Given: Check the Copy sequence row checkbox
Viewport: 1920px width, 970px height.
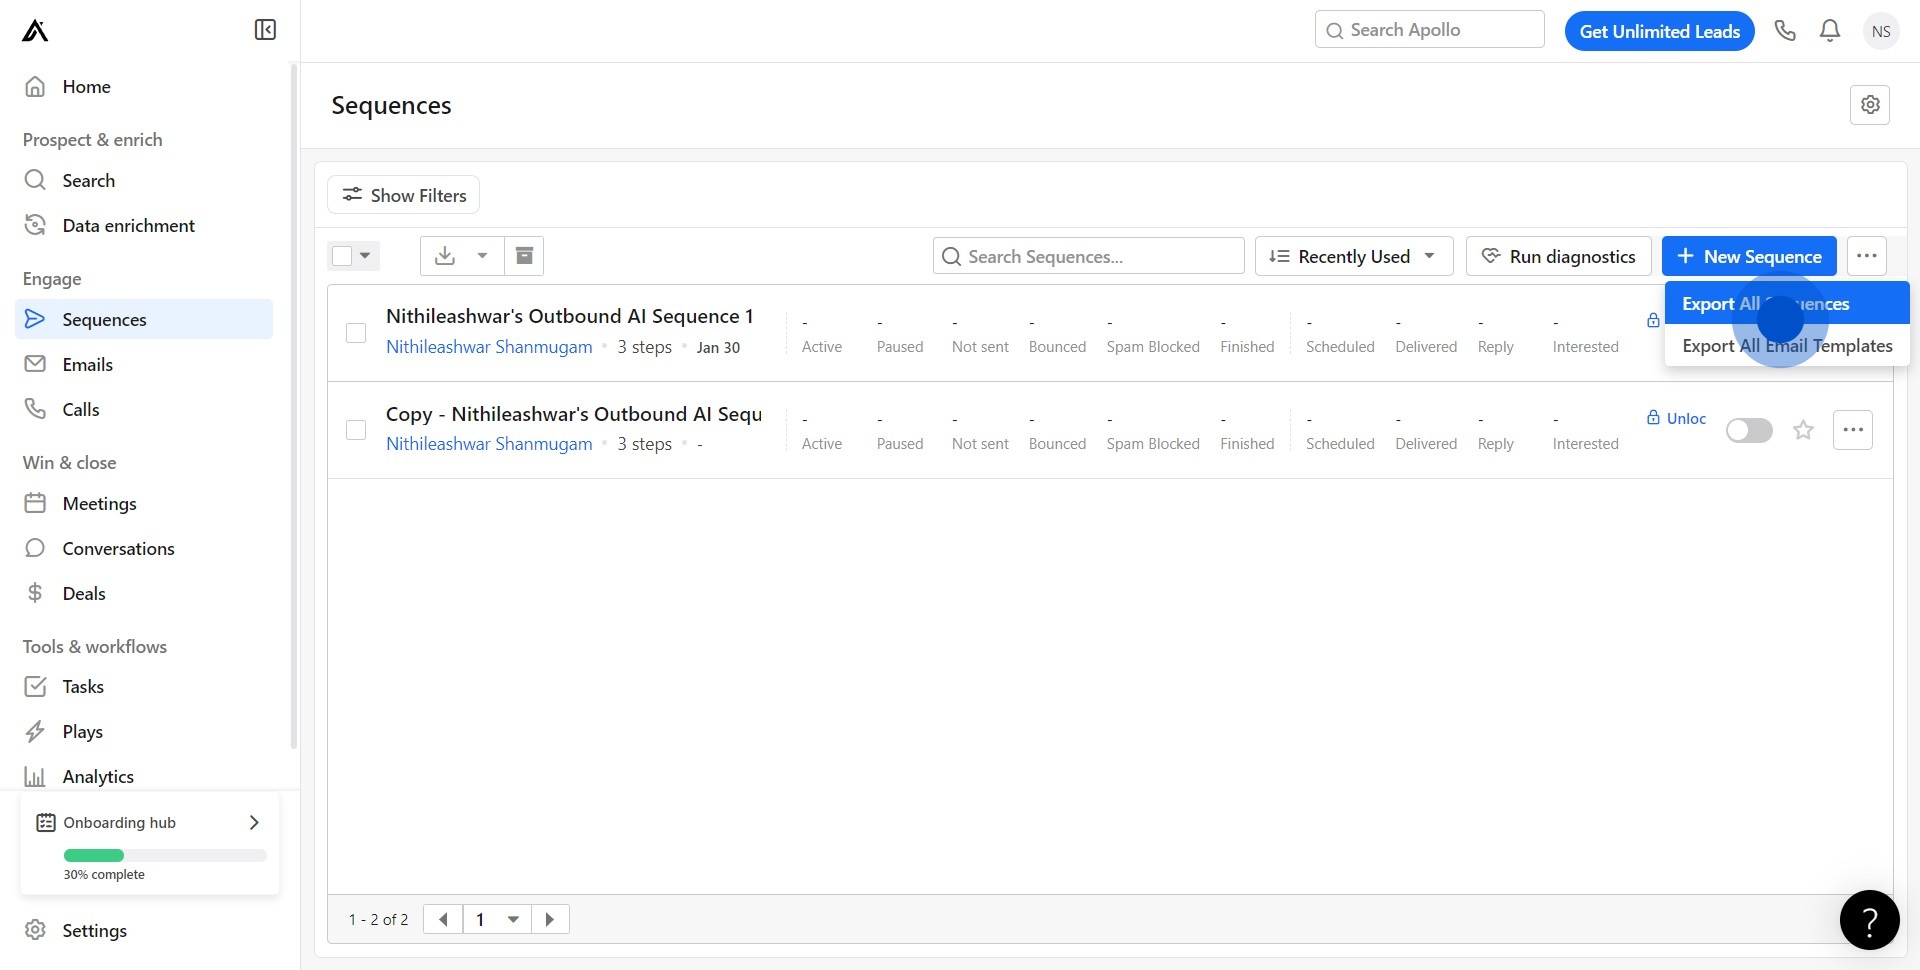Looking at the screenshot, I should pos(356,430).
